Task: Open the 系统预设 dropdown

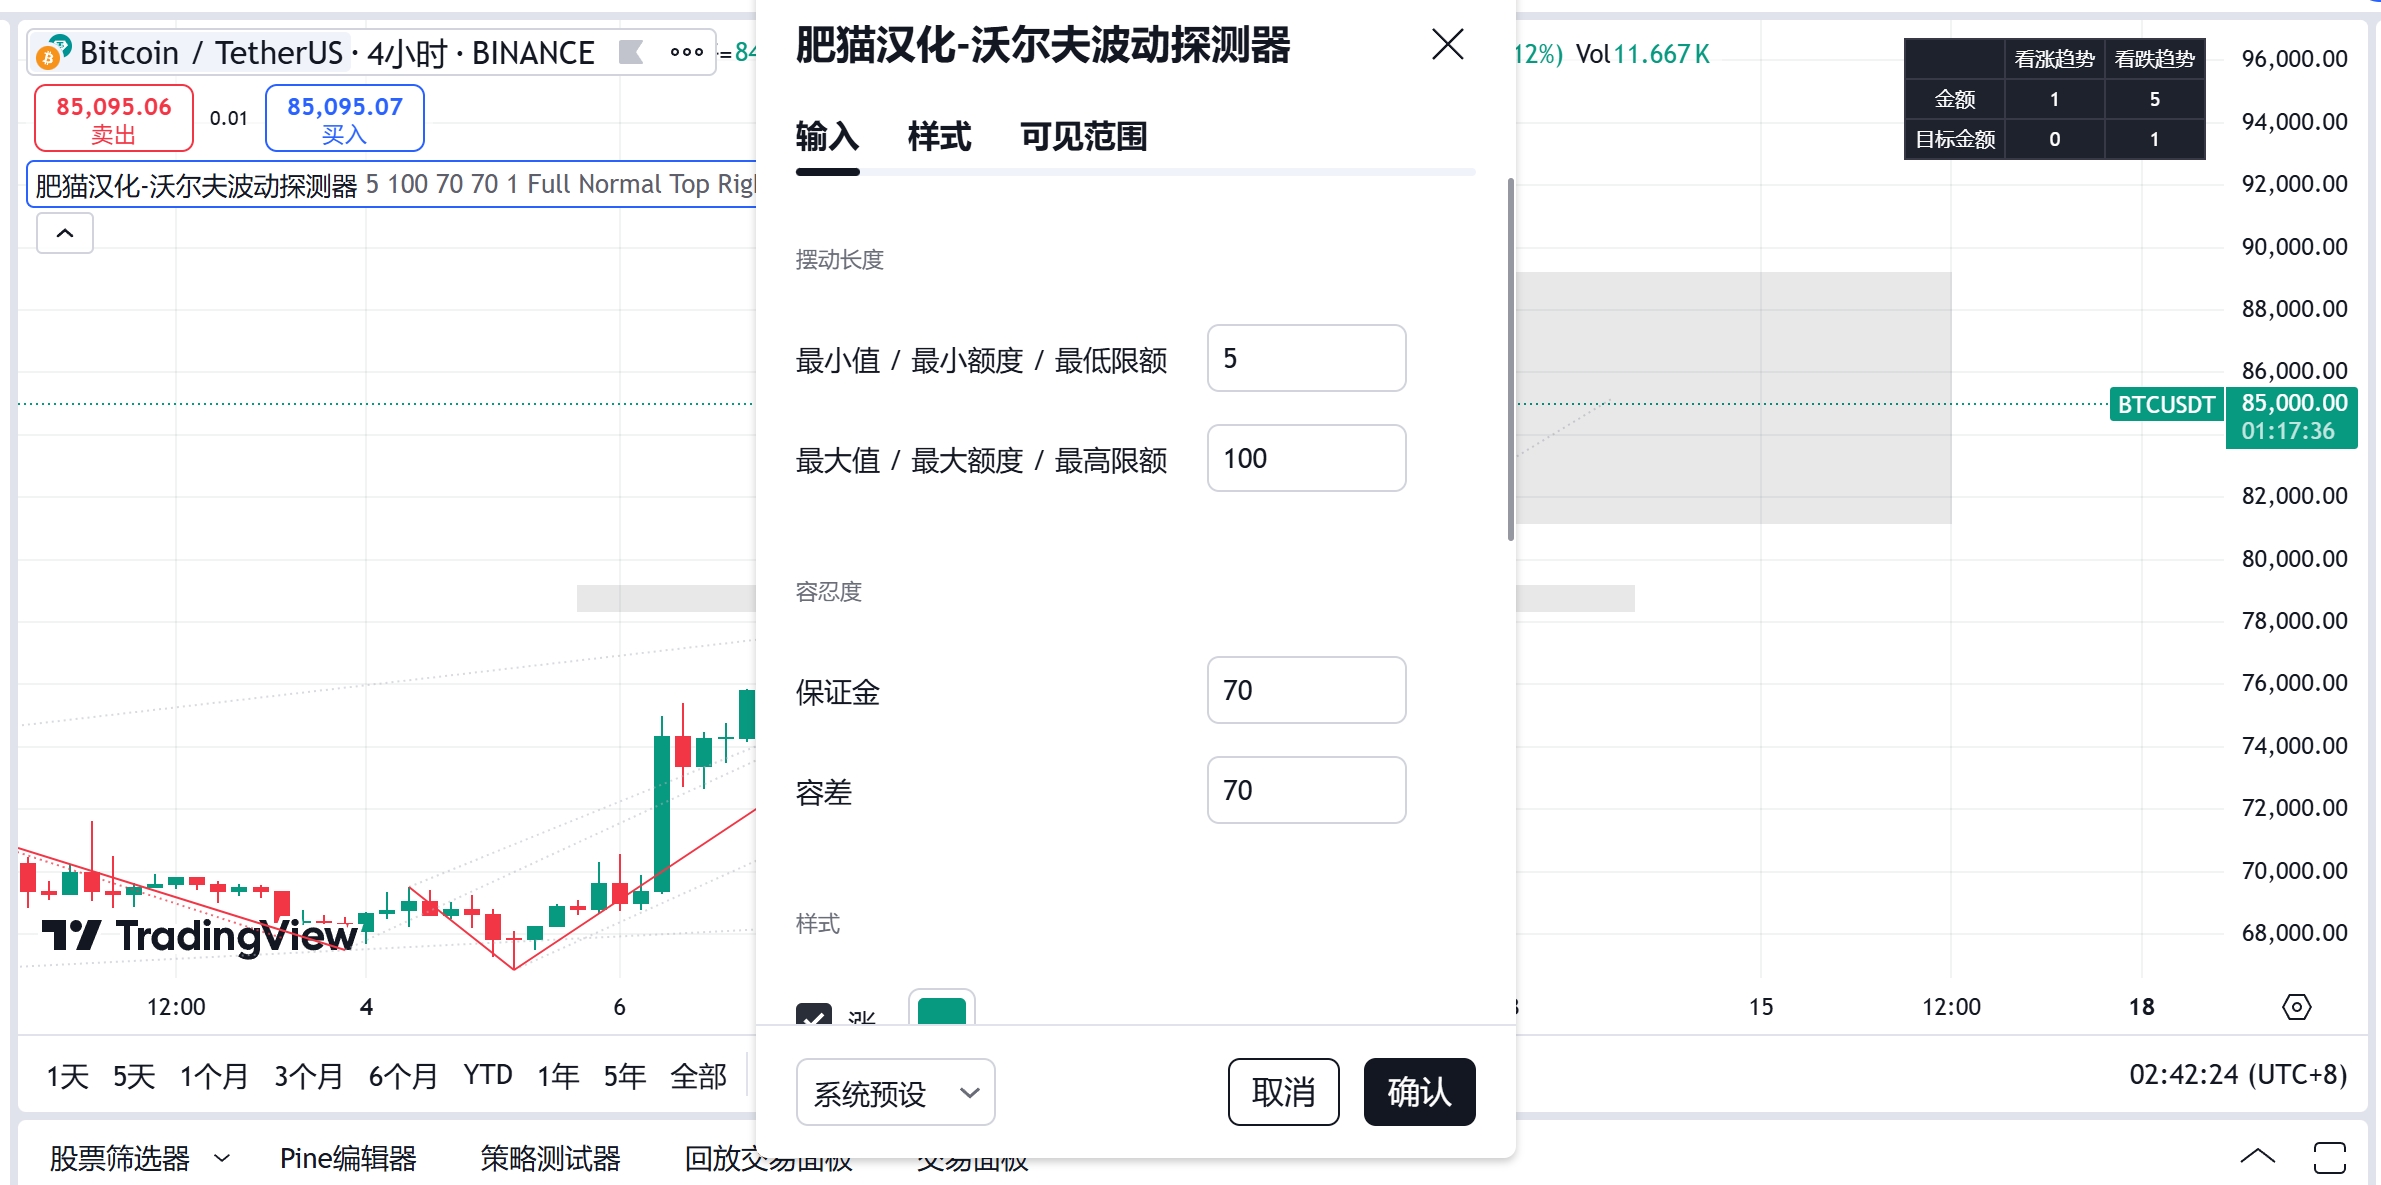Action: point(895,1092)
